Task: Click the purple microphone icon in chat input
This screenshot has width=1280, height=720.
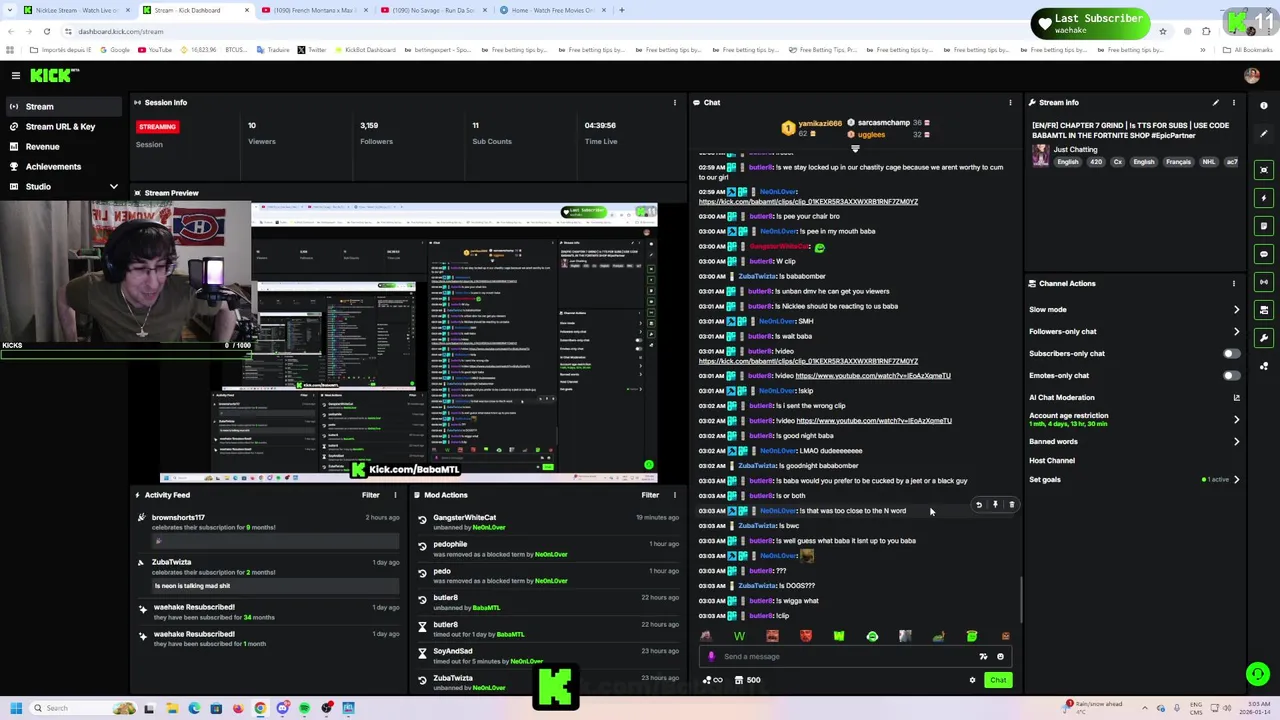Action: (711, 657)
